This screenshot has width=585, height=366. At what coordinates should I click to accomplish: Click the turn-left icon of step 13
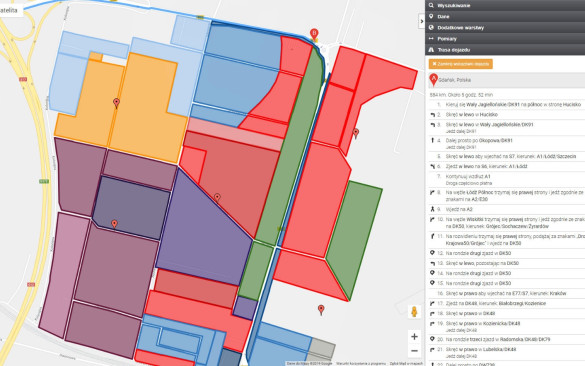pos(432,263)
